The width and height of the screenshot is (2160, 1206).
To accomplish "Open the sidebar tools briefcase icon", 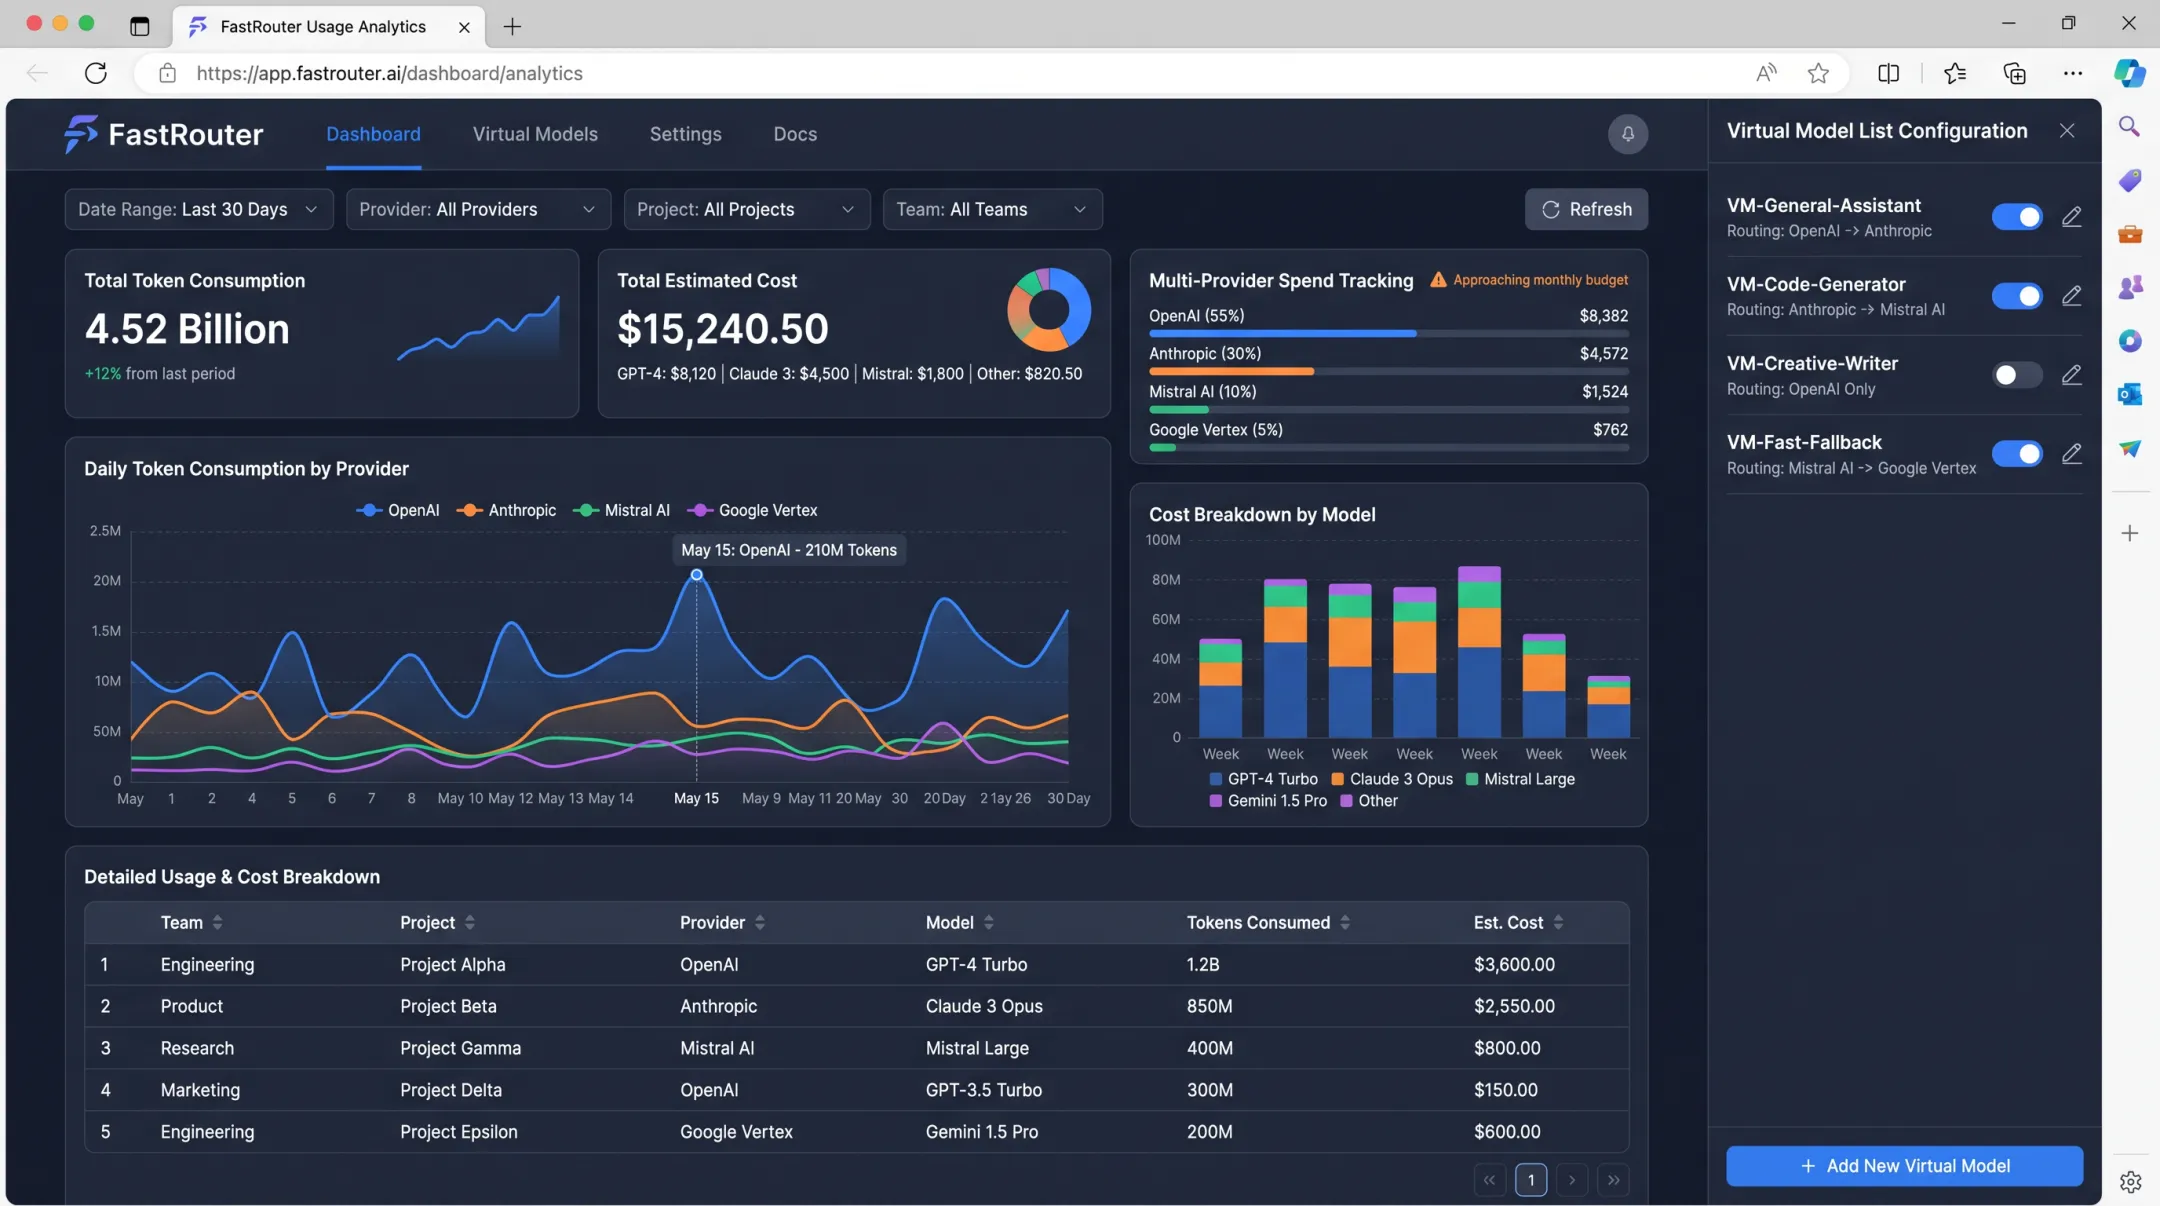I will point(2129,234).
